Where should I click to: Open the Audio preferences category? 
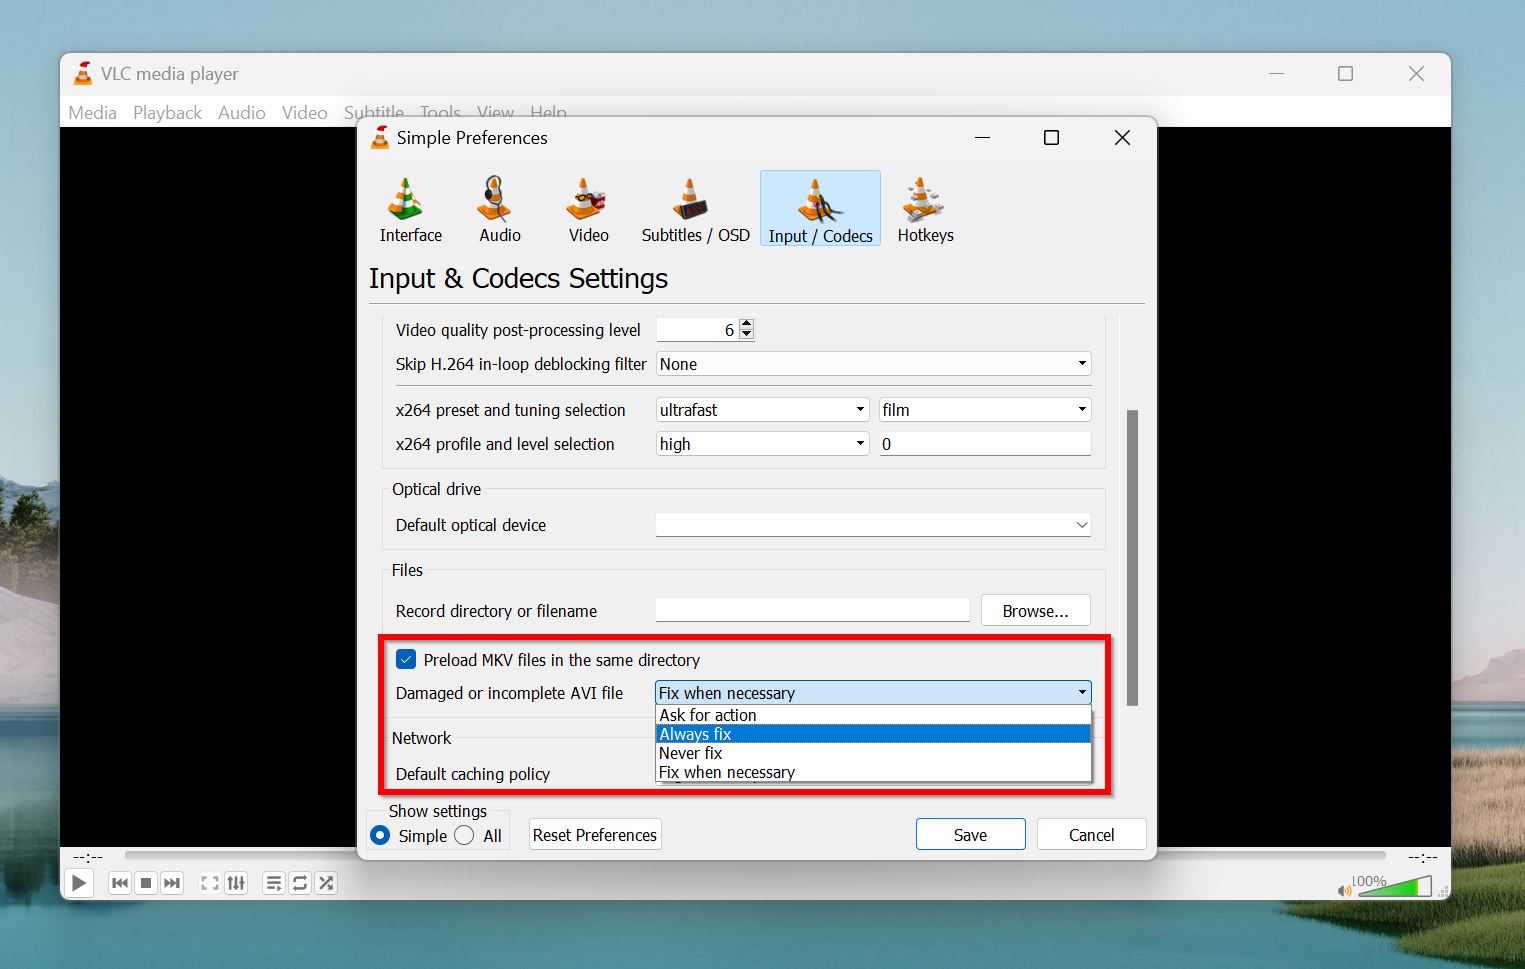pos(499,209)
